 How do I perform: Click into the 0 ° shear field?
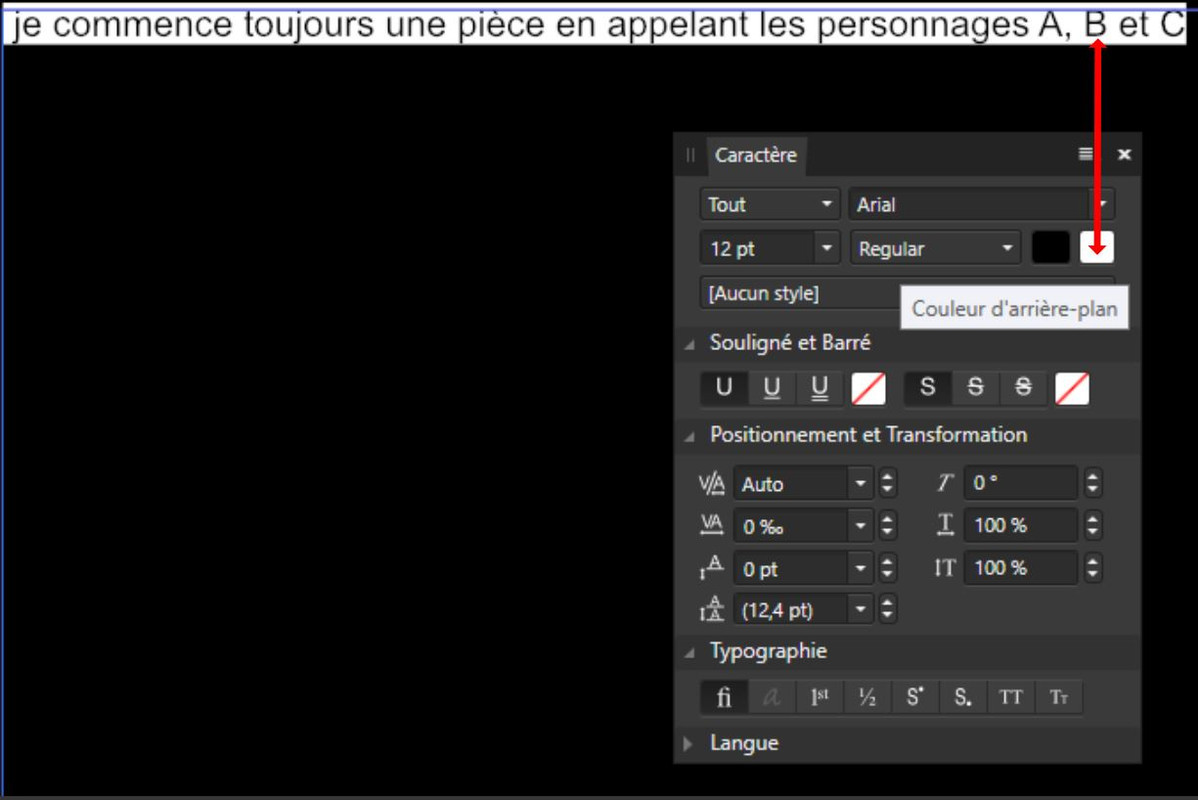click(1022, 483)
